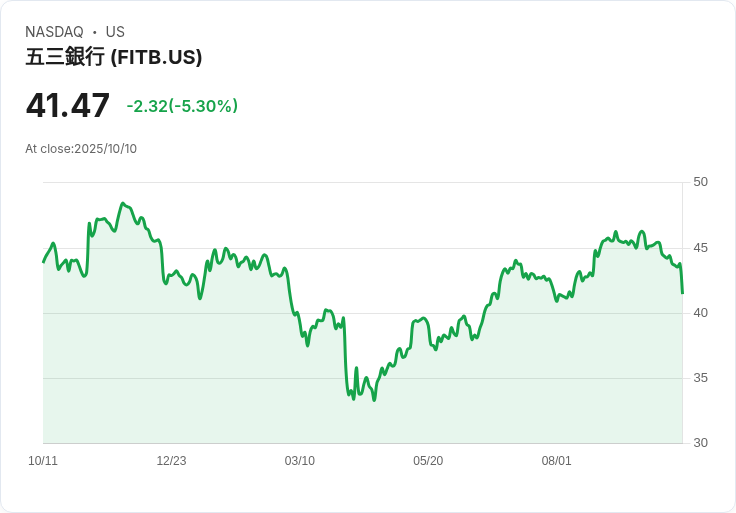
Task: Click the 35 price axis label
Action: coord(700,378)
